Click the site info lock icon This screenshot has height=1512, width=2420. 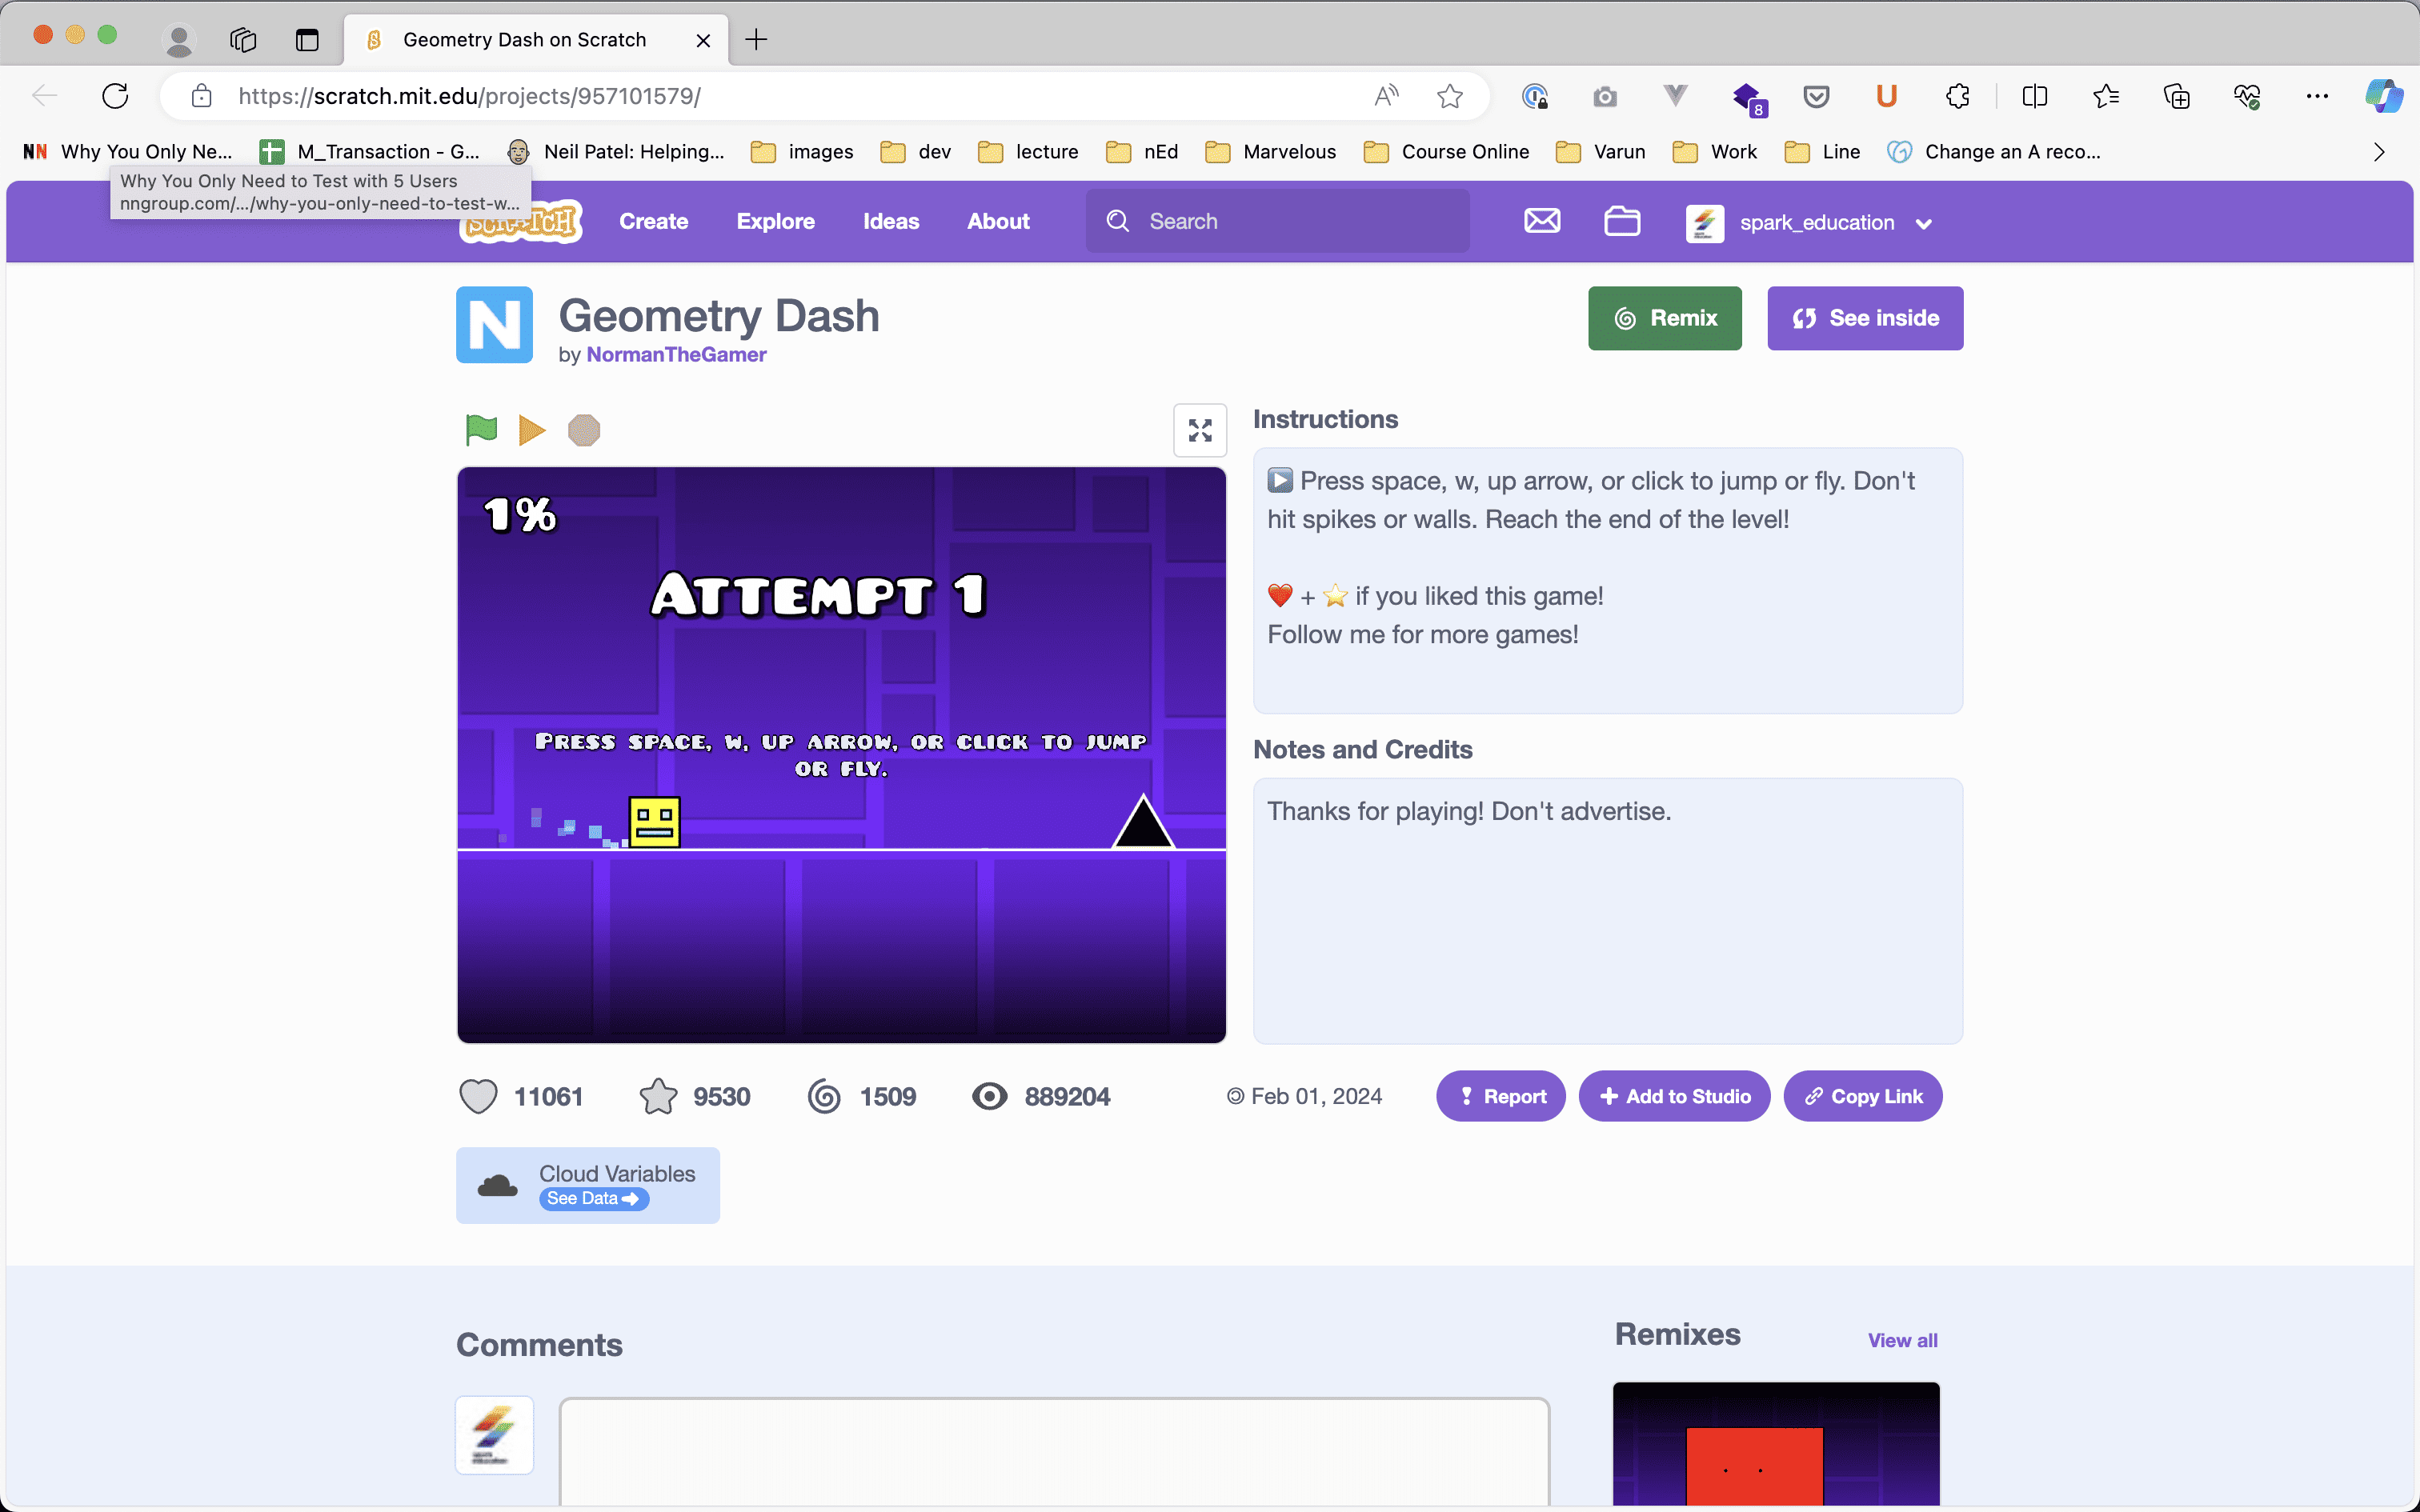coord(201,96)
